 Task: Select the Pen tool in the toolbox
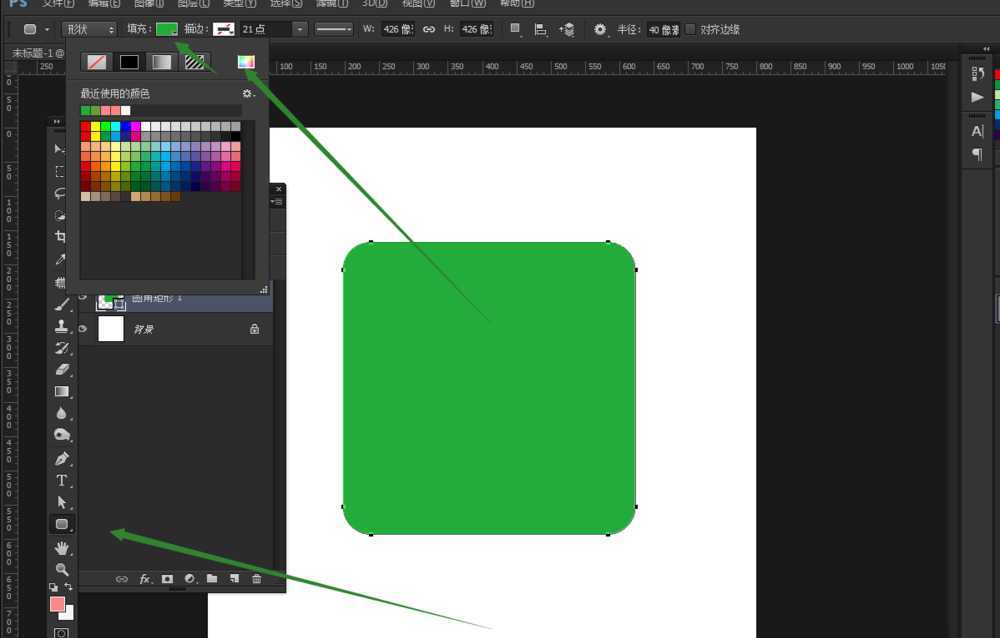(61, 458)
